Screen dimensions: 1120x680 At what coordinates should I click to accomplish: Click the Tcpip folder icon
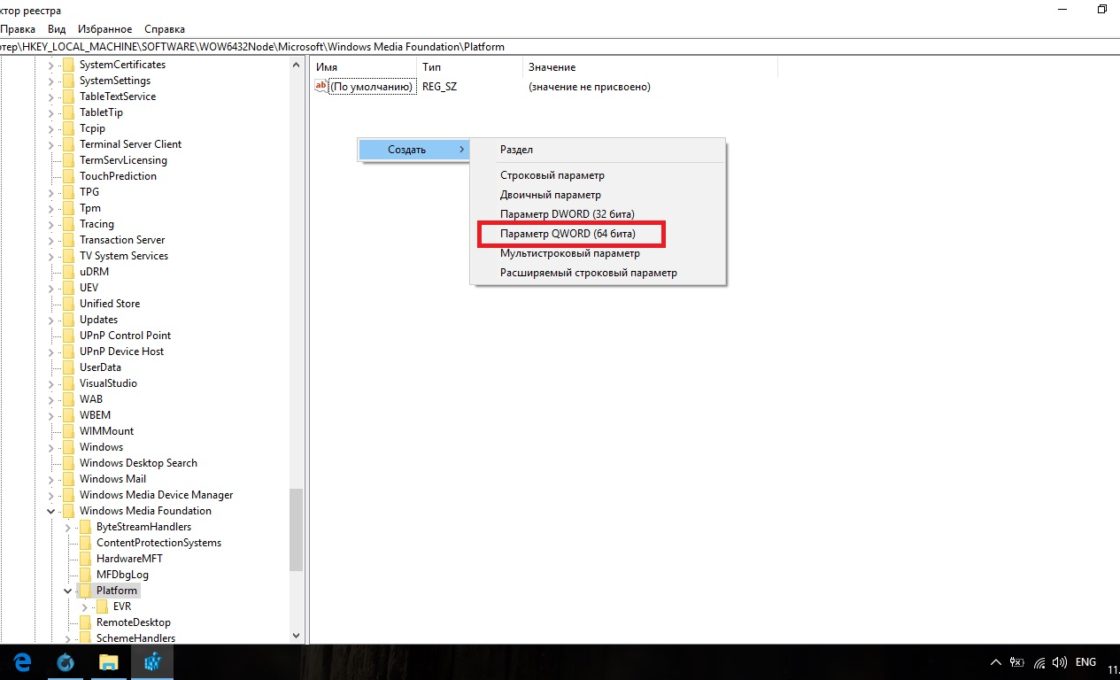pyautogui.click(x=69, y=129)
